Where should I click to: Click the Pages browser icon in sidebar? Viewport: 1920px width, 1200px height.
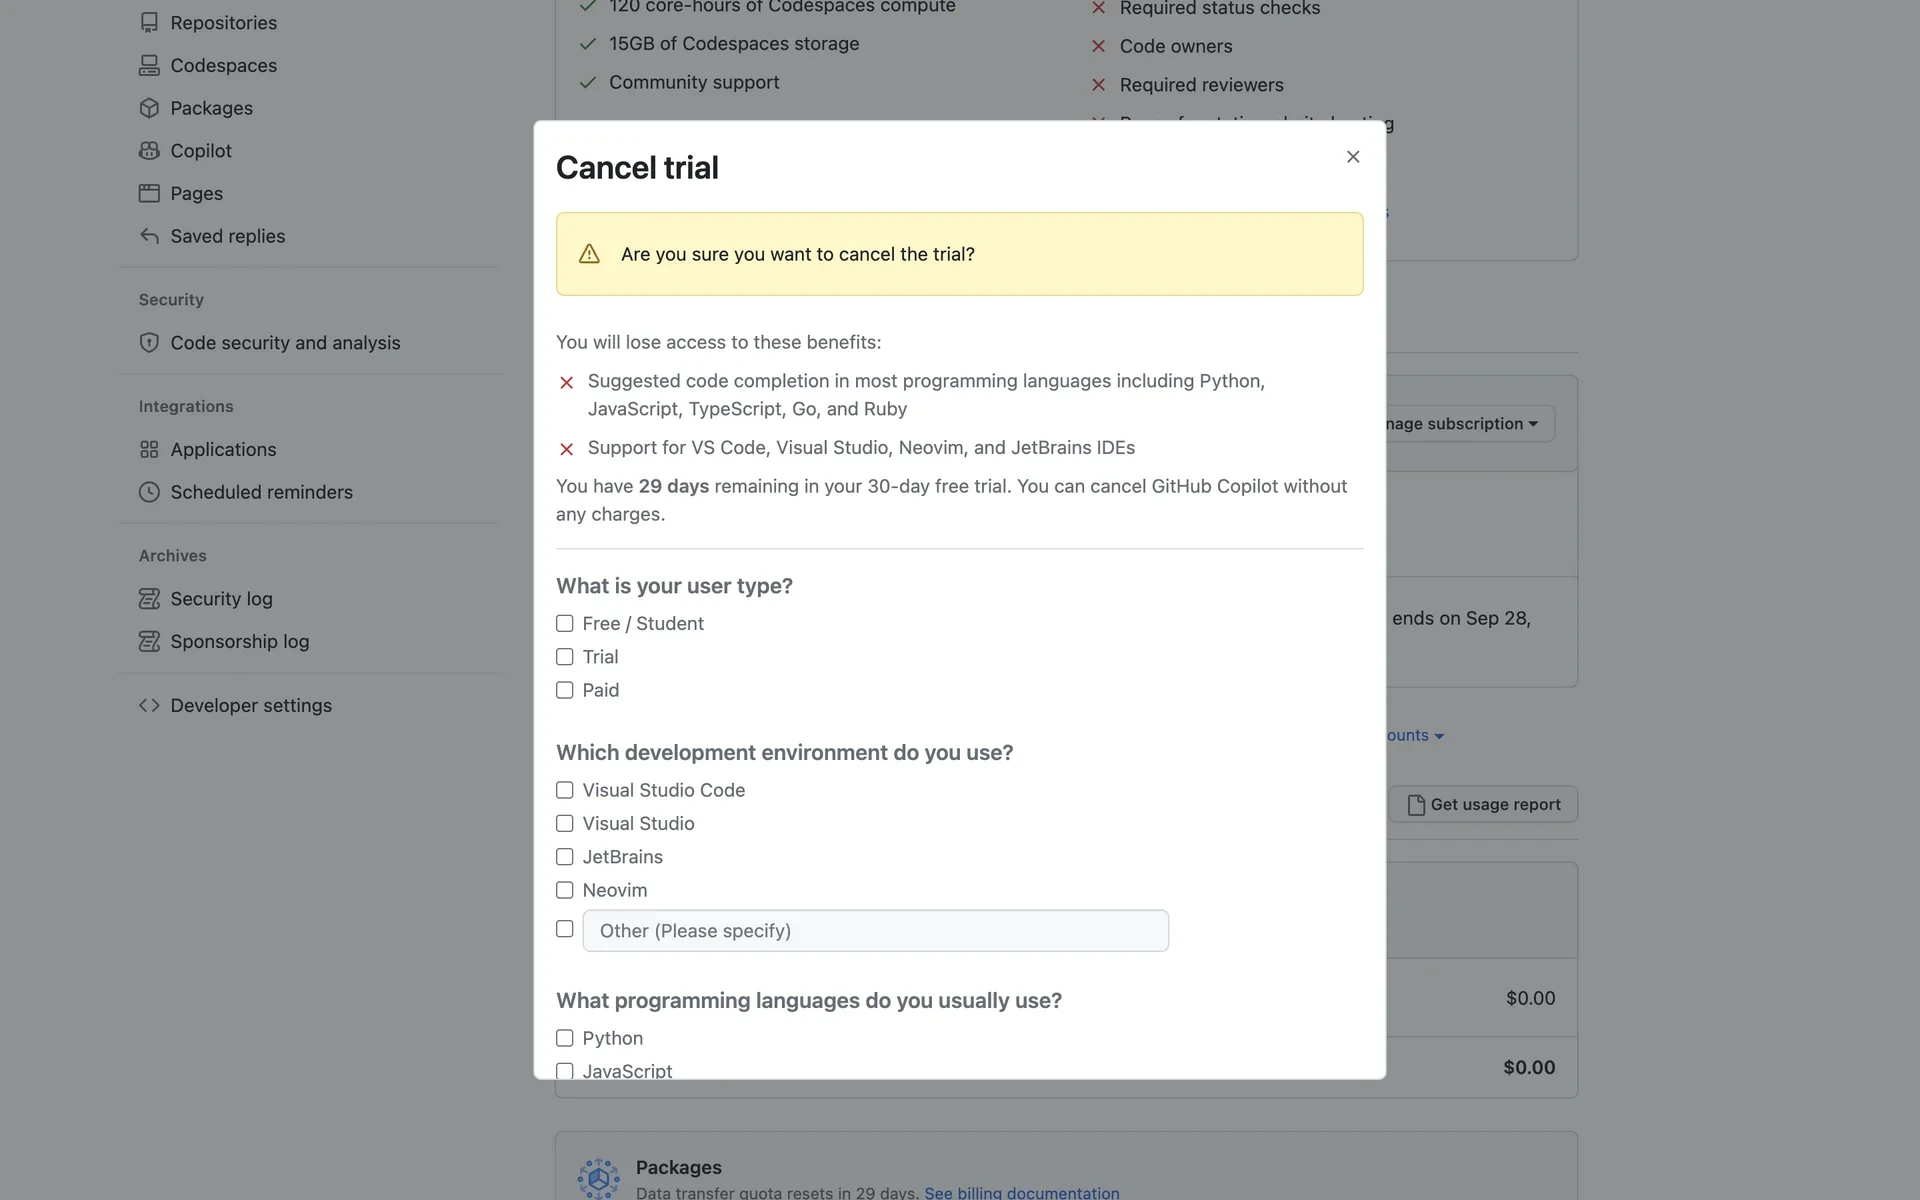[149, 193]
